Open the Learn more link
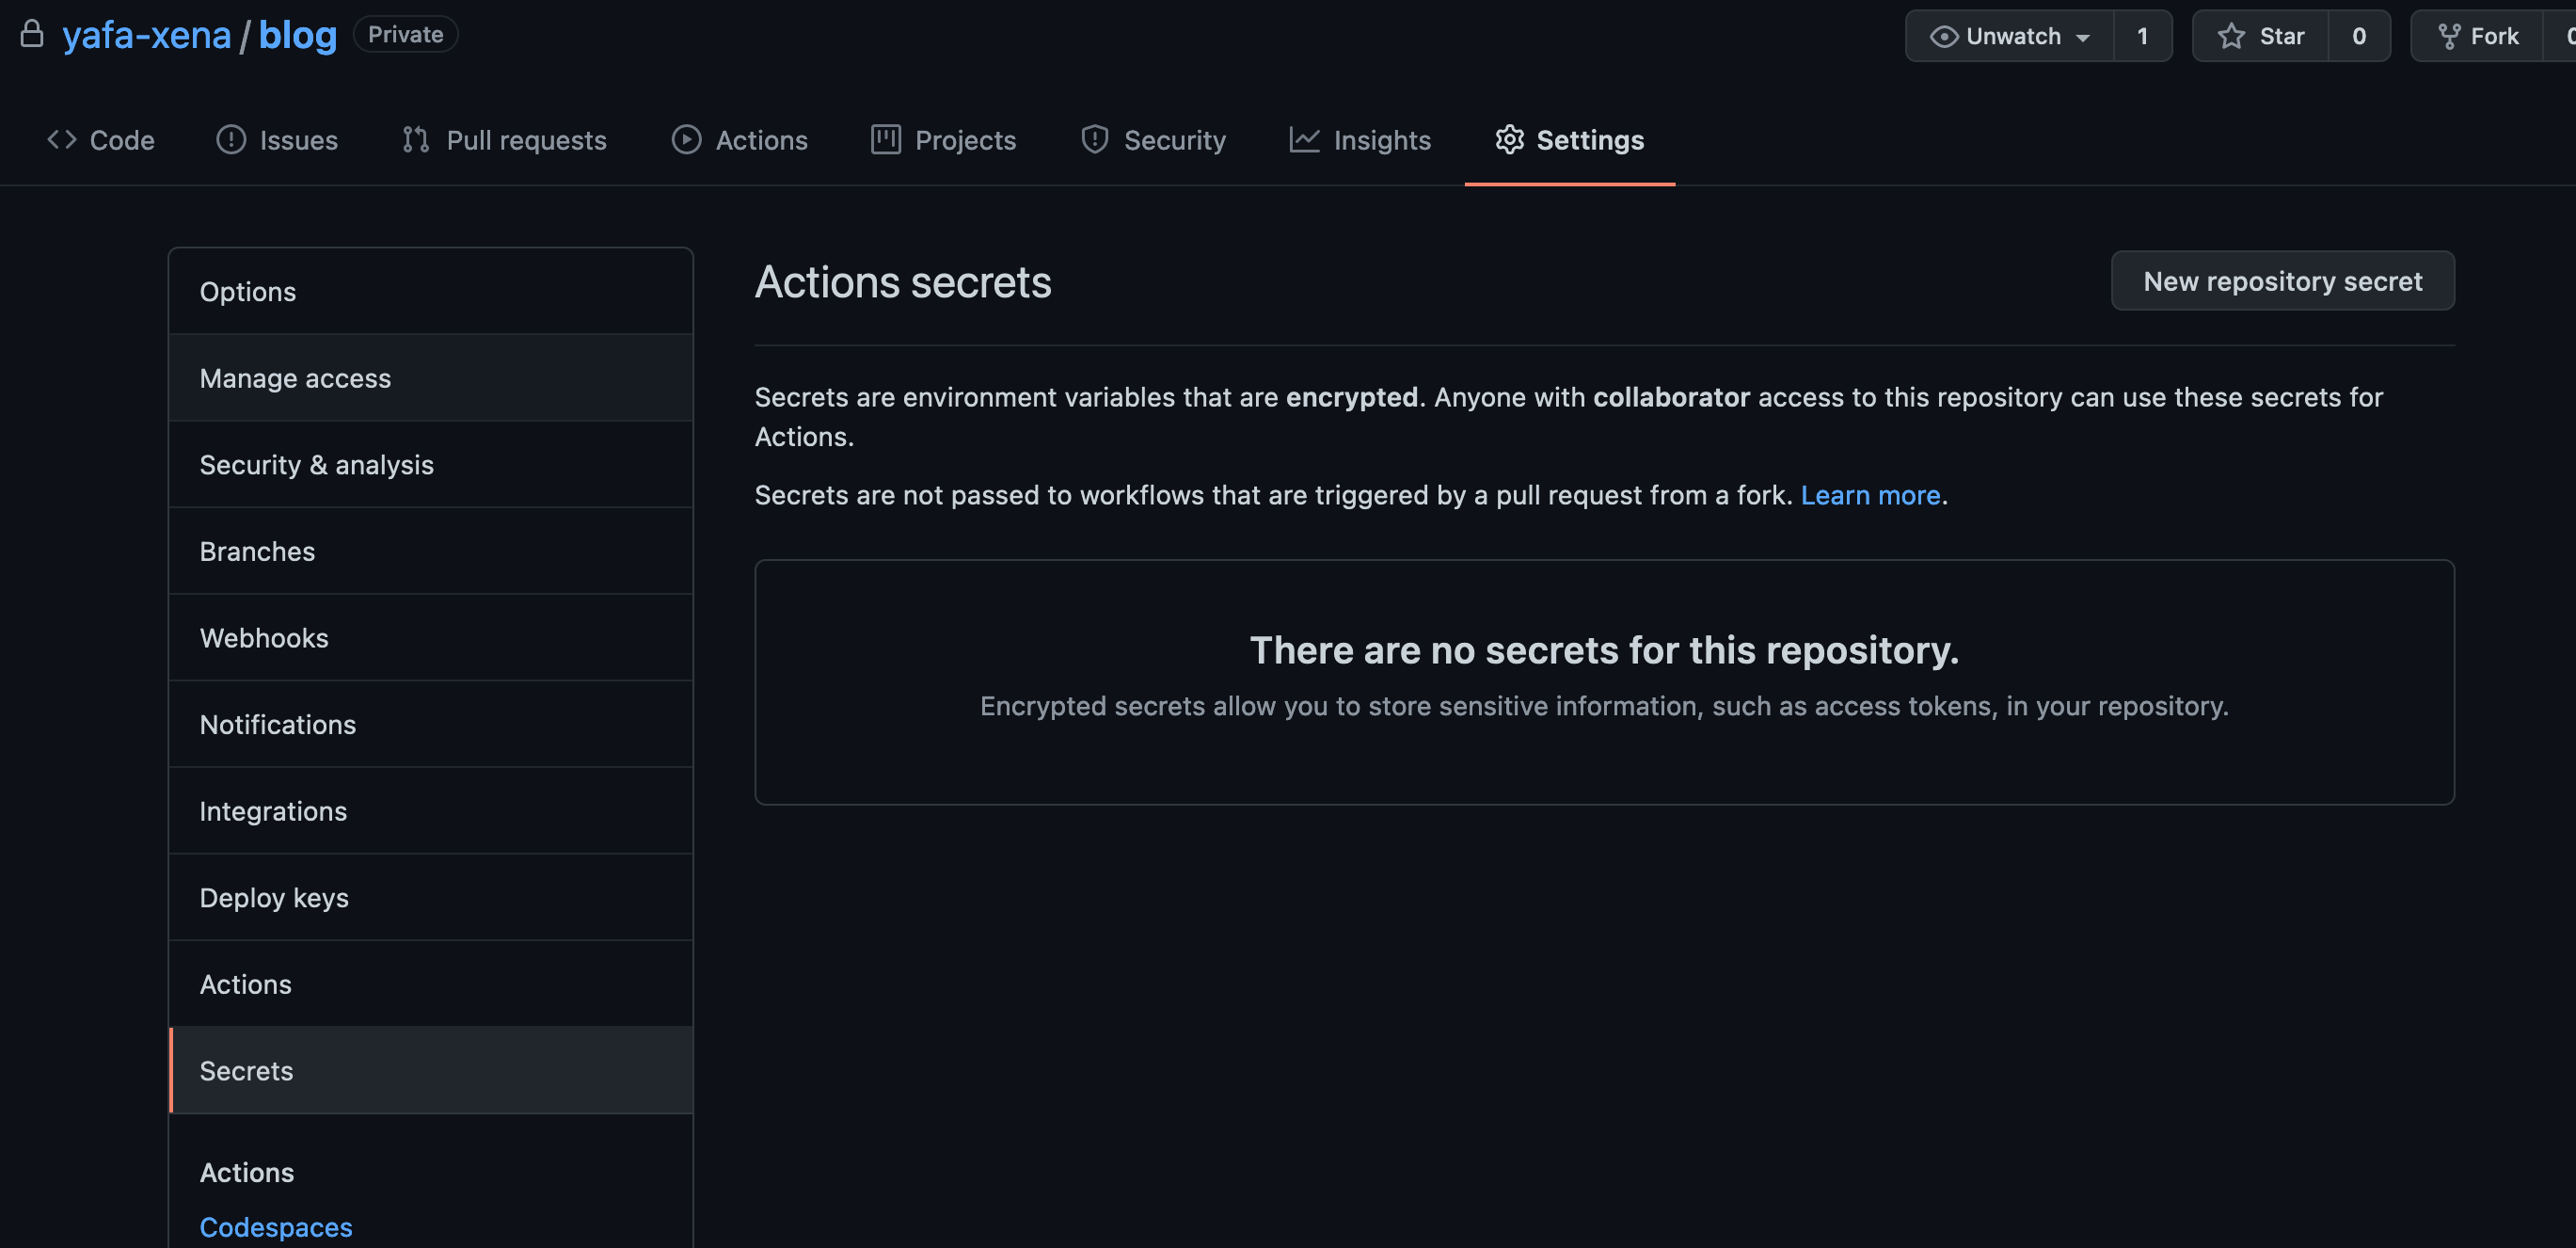This screenshot has width=2576, height=1248. tap(1870, 495)
